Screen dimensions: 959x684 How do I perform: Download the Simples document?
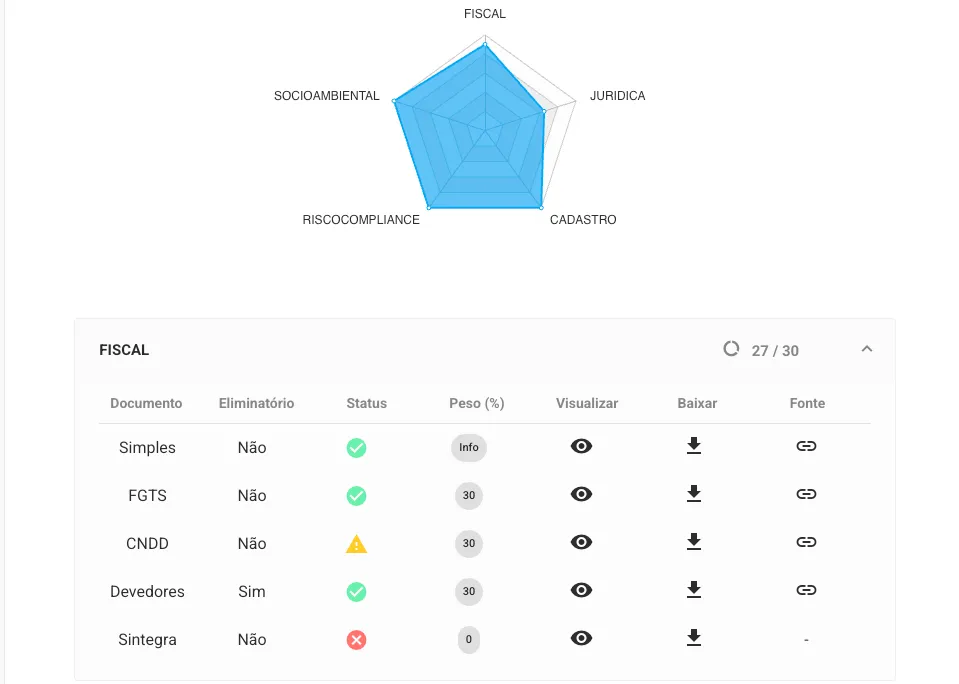pos(694,446)
